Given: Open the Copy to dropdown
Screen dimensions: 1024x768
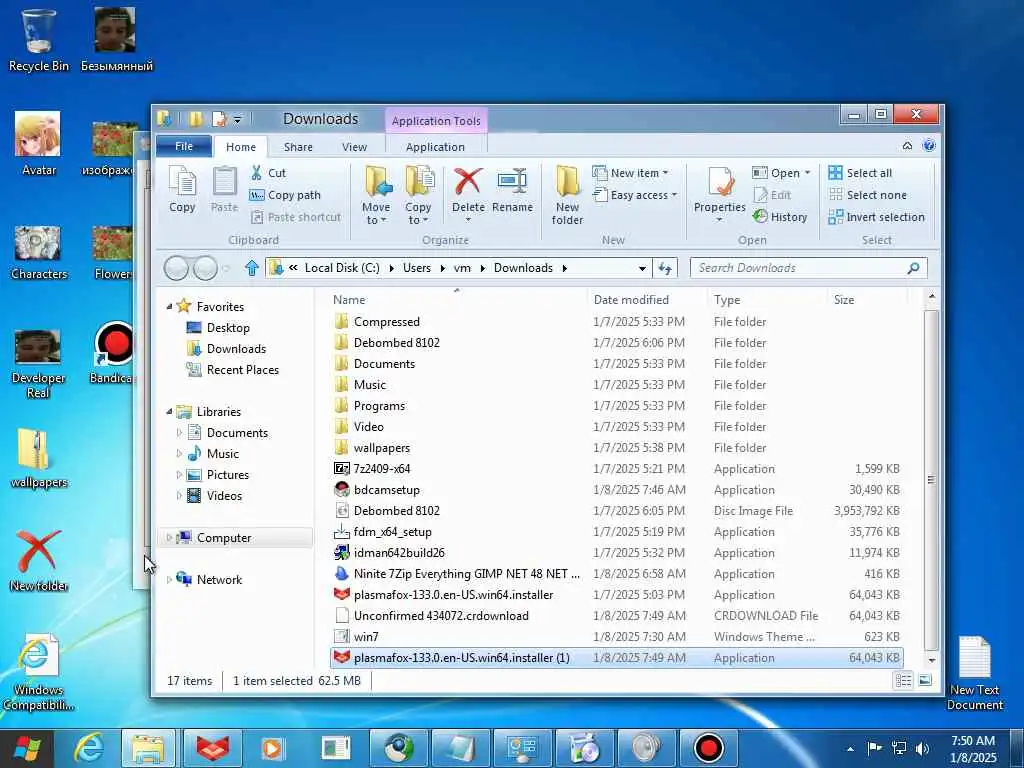Looking at the screenshot, I should [417, 214].
